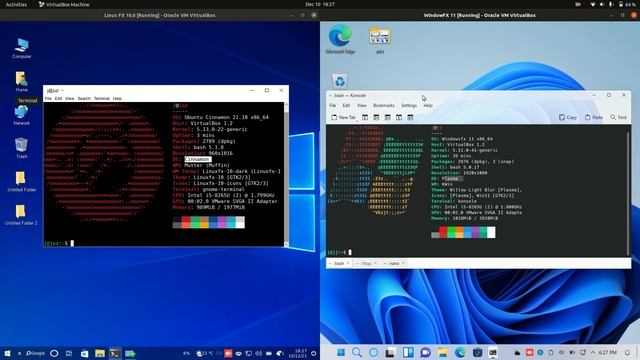Click the Windows 11 style Start button in WindowFX
640x360 pixels.
[341, 352]
